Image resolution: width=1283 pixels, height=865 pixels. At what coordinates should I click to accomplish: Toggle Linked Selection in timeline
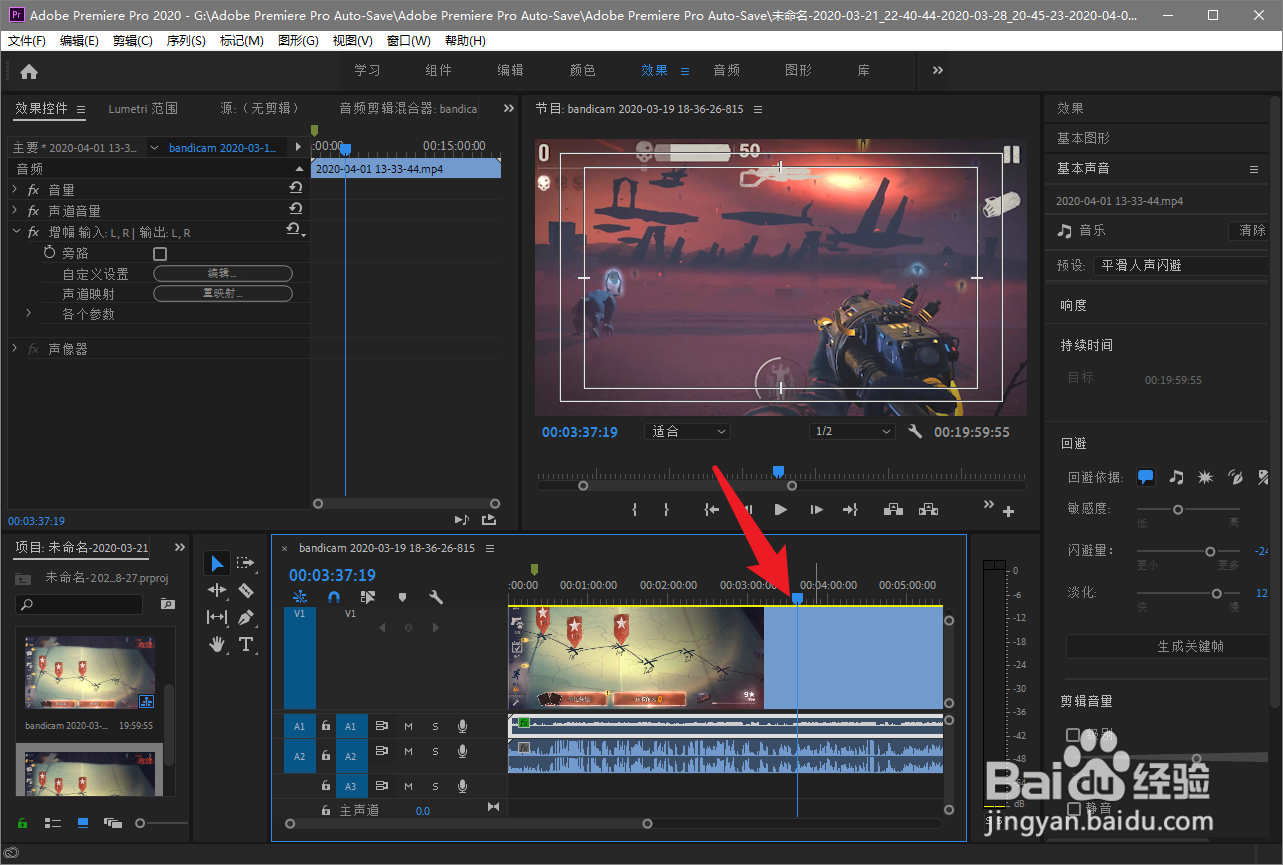368,597
